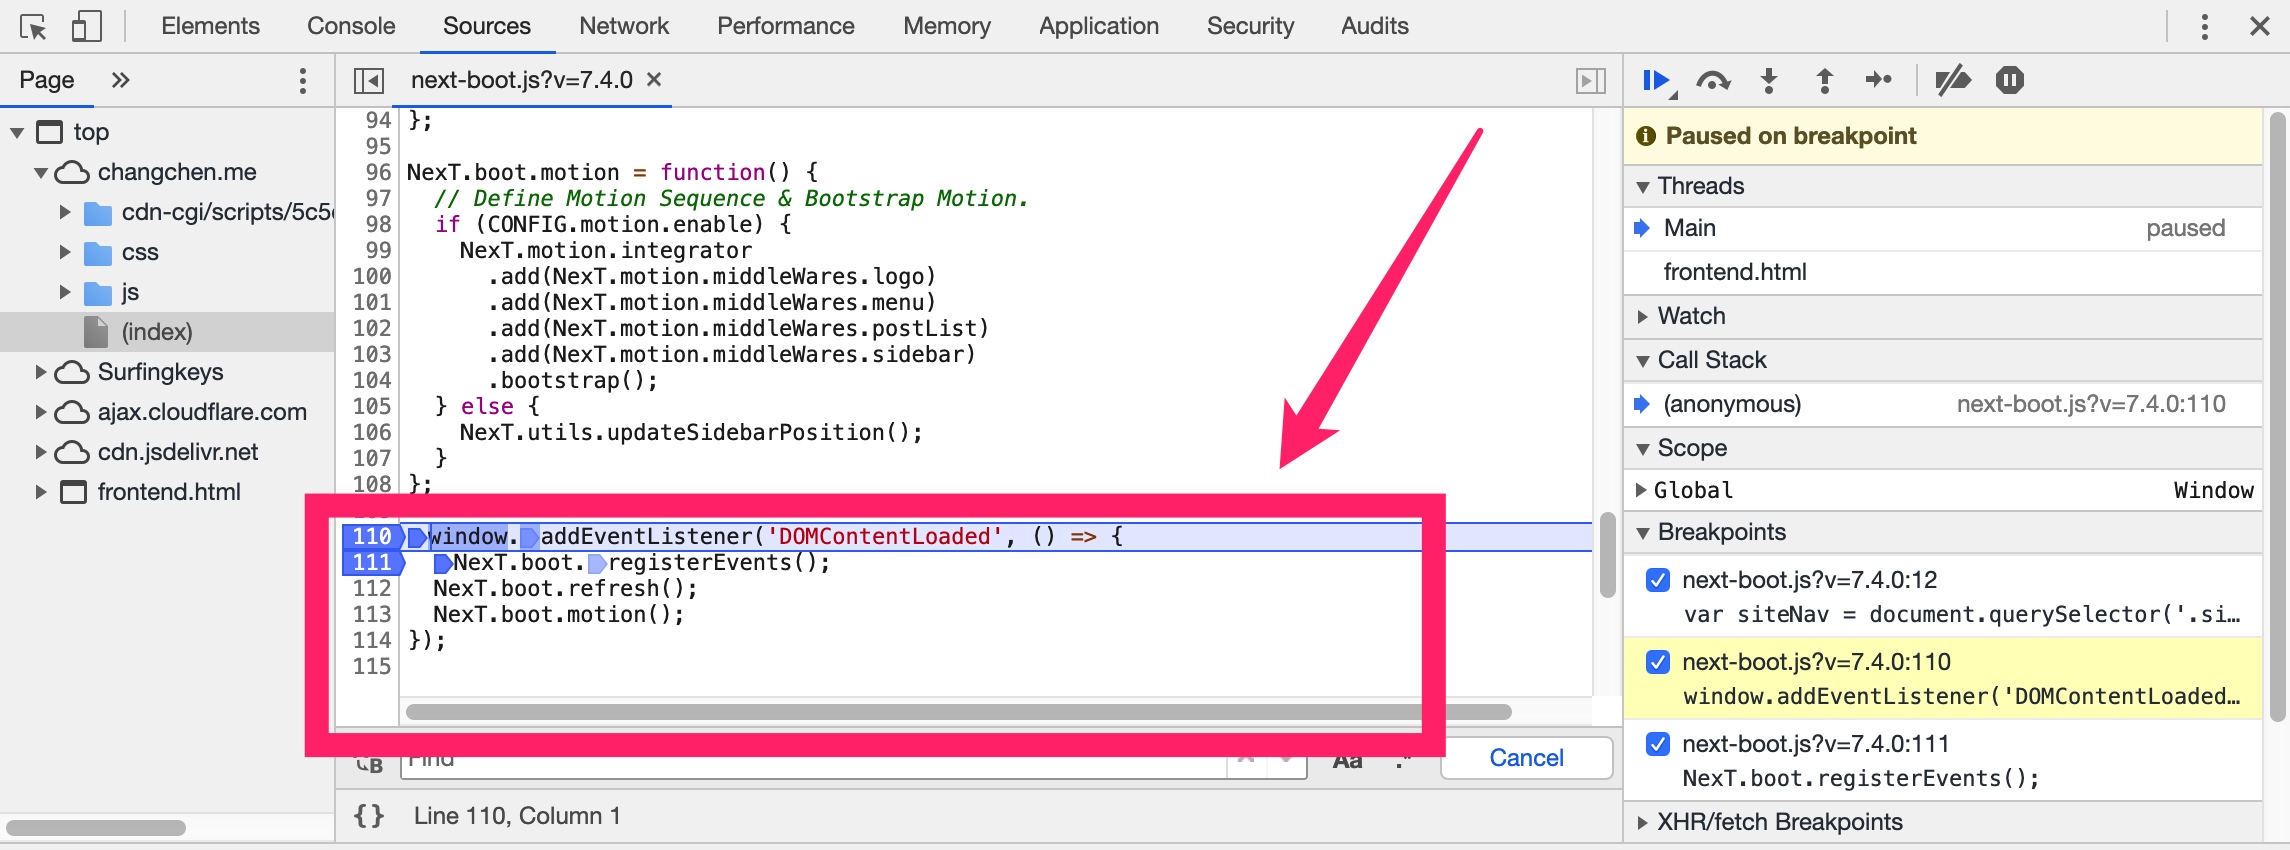This screenshot has width=2290, height=850.
Task: Click the Cancel button in search bar
Action: click(x=1526, y=758)
